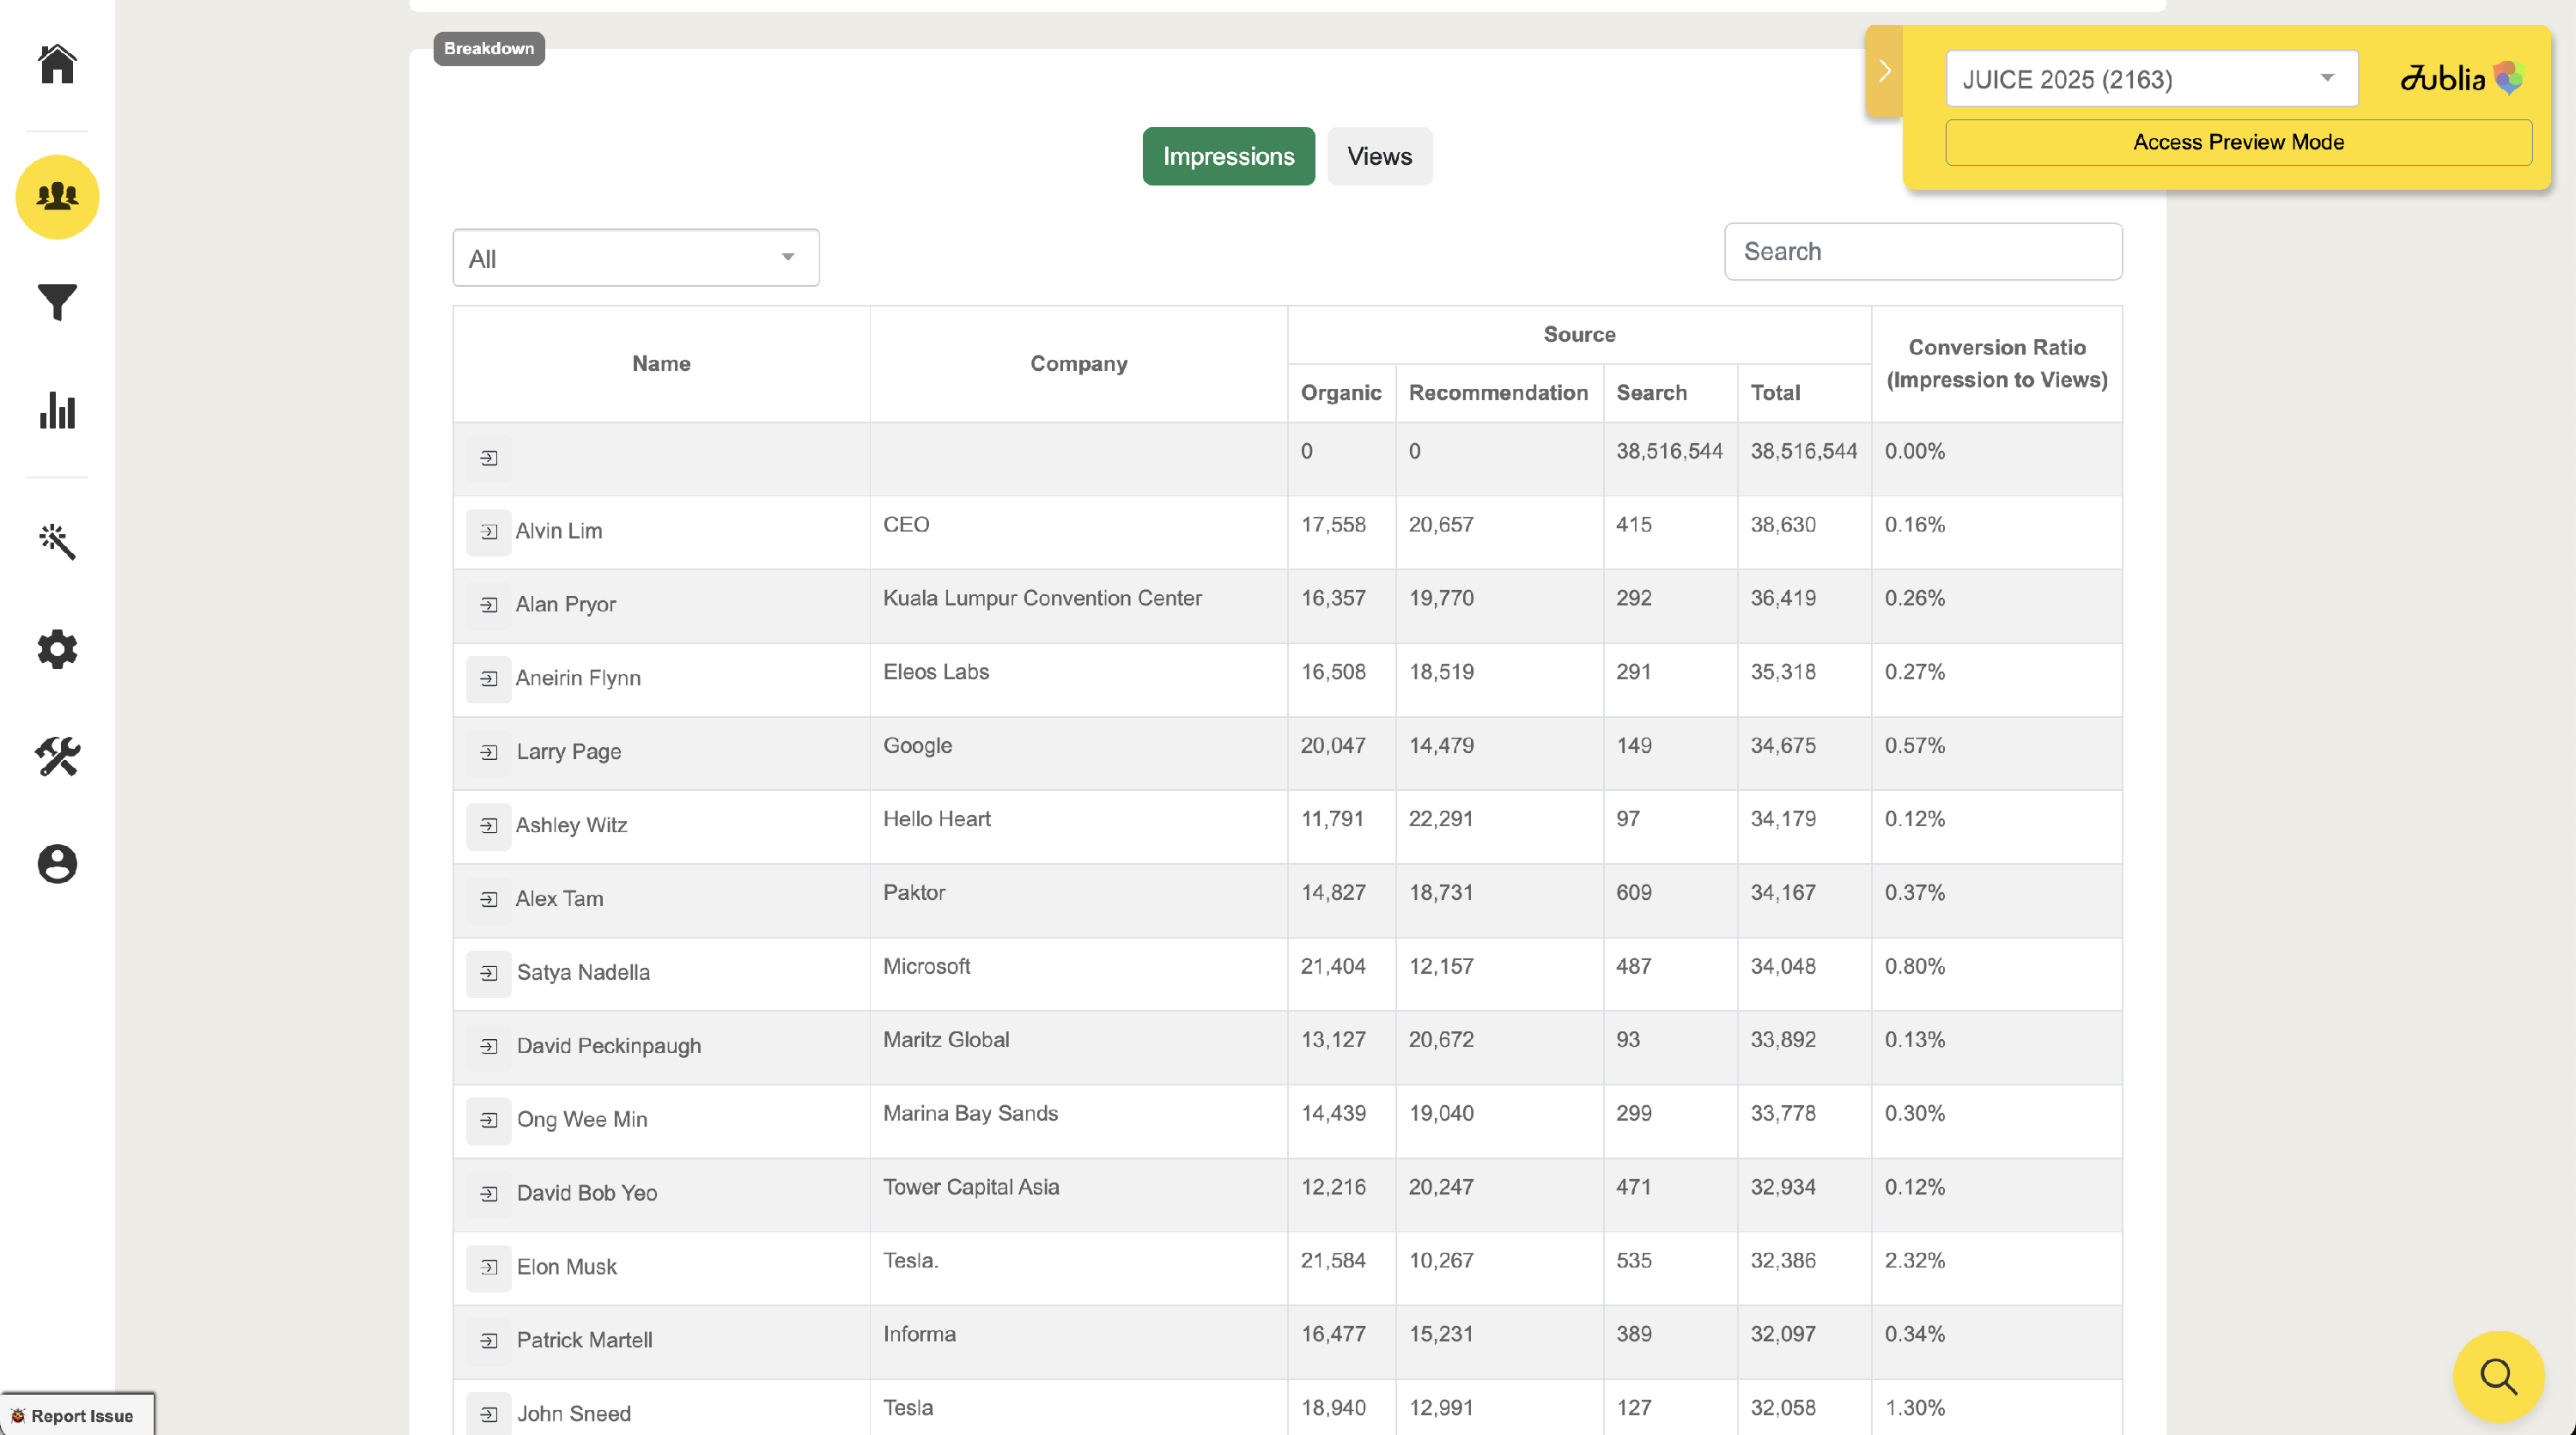The height and width of the screenshot is (1435, 2576).
Task: Open the settings gear sidebar icon
Action: [x=57, y=649]
